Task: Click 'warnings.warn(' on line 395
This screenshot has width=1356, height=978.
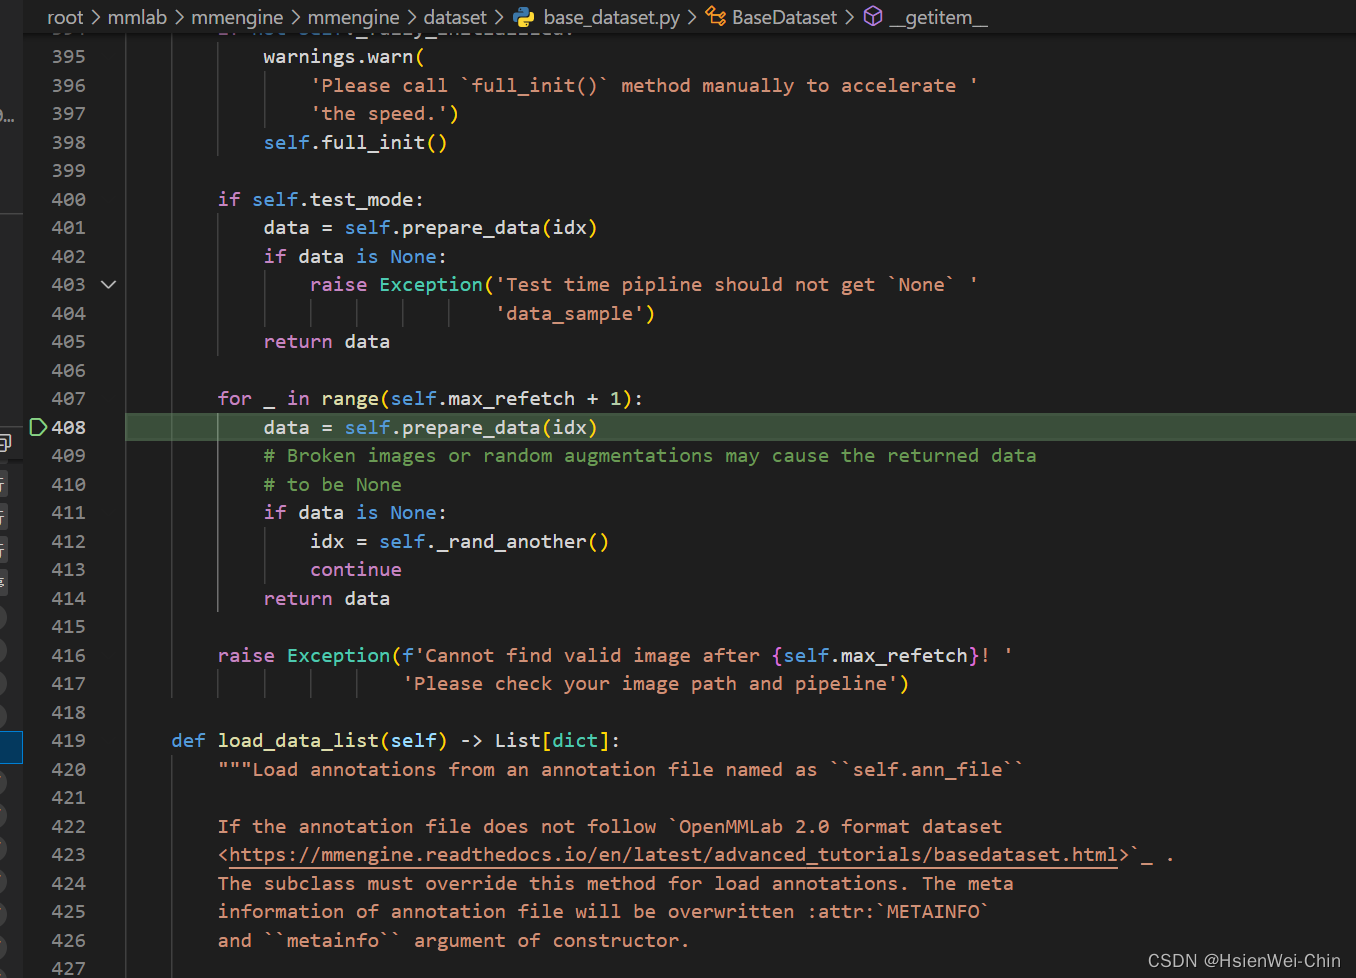Action: 344,57
